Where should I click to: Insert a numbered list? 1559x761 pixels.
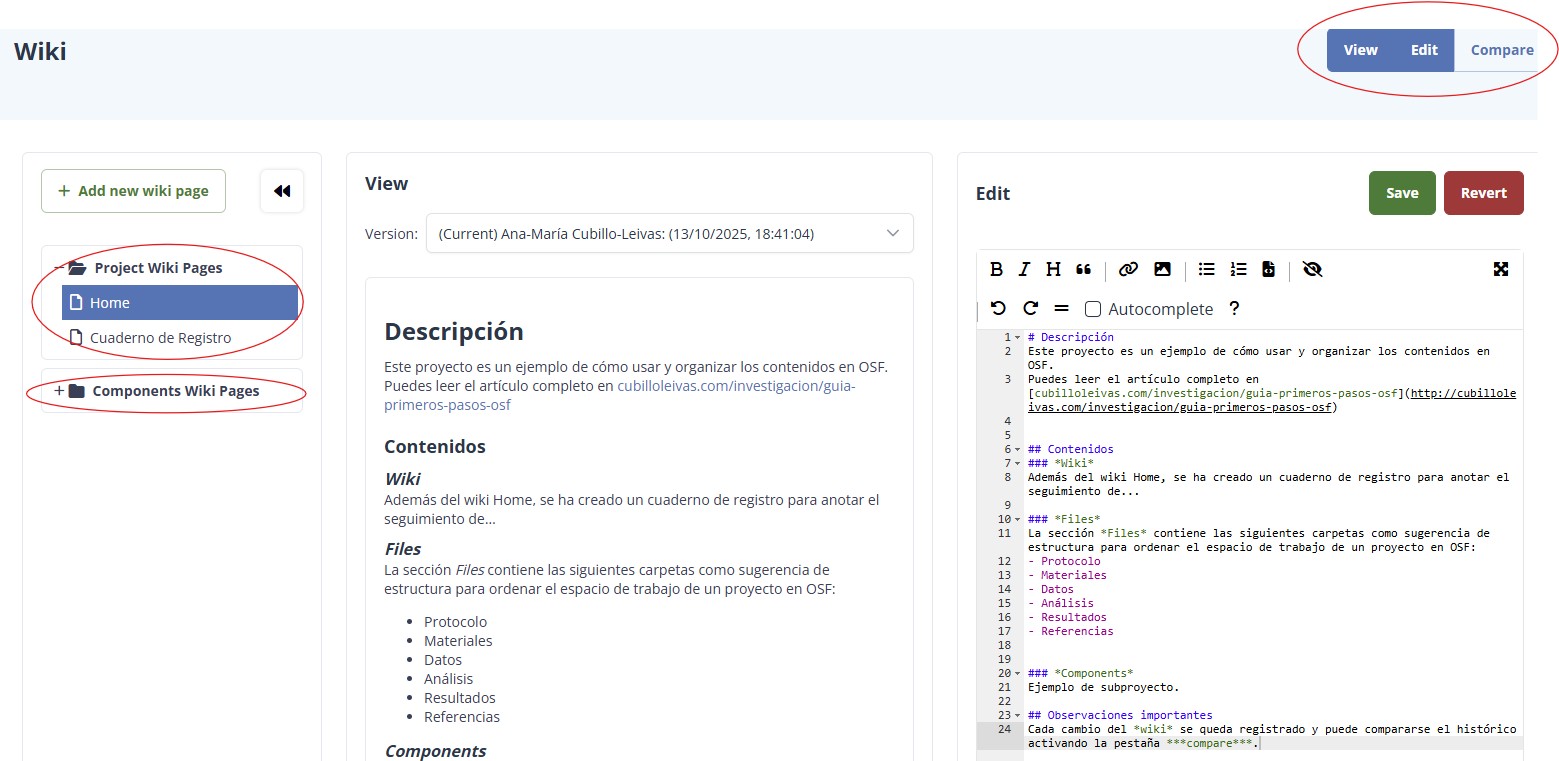coord(1238,269)
